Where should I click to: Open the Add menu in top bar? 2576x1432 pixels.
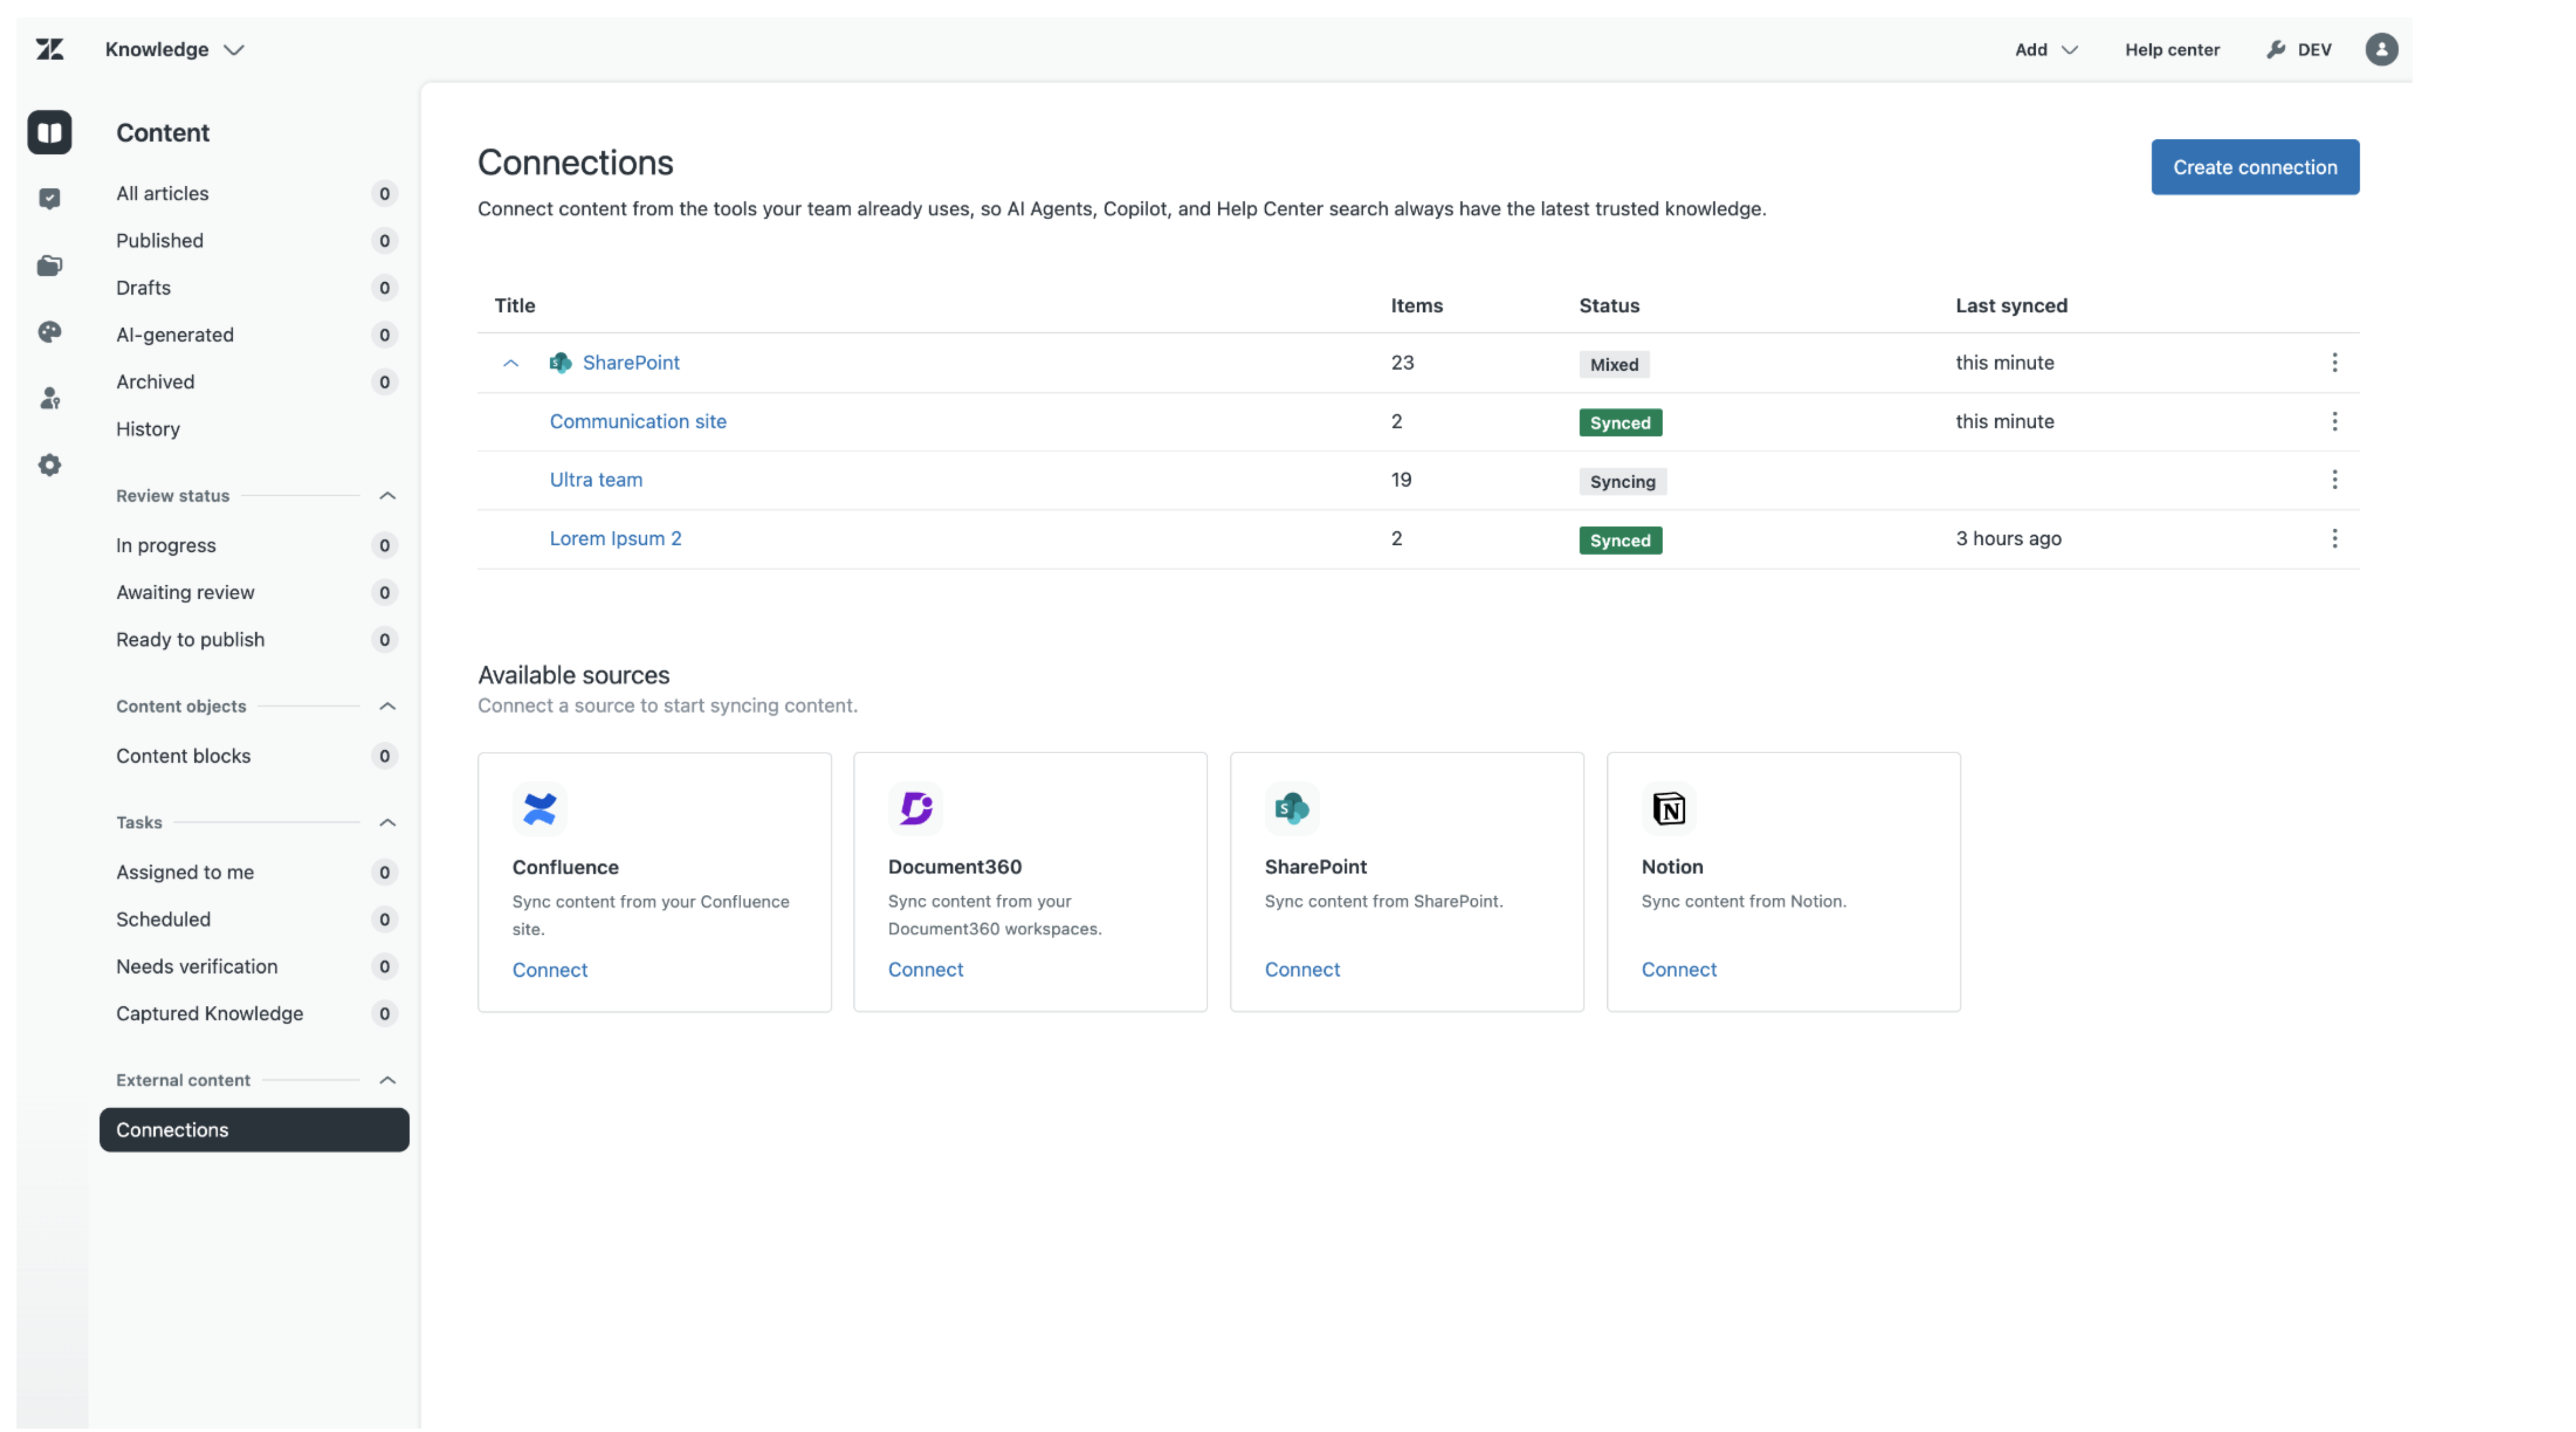click(x=2045, y=49)
